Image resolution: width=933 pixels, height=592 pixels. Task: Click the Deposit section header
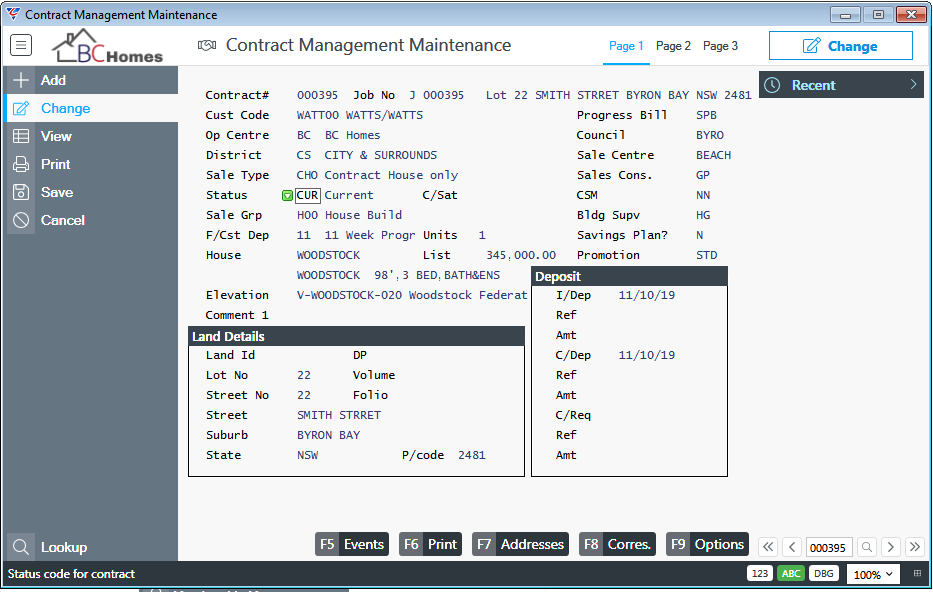click(630, 276)
